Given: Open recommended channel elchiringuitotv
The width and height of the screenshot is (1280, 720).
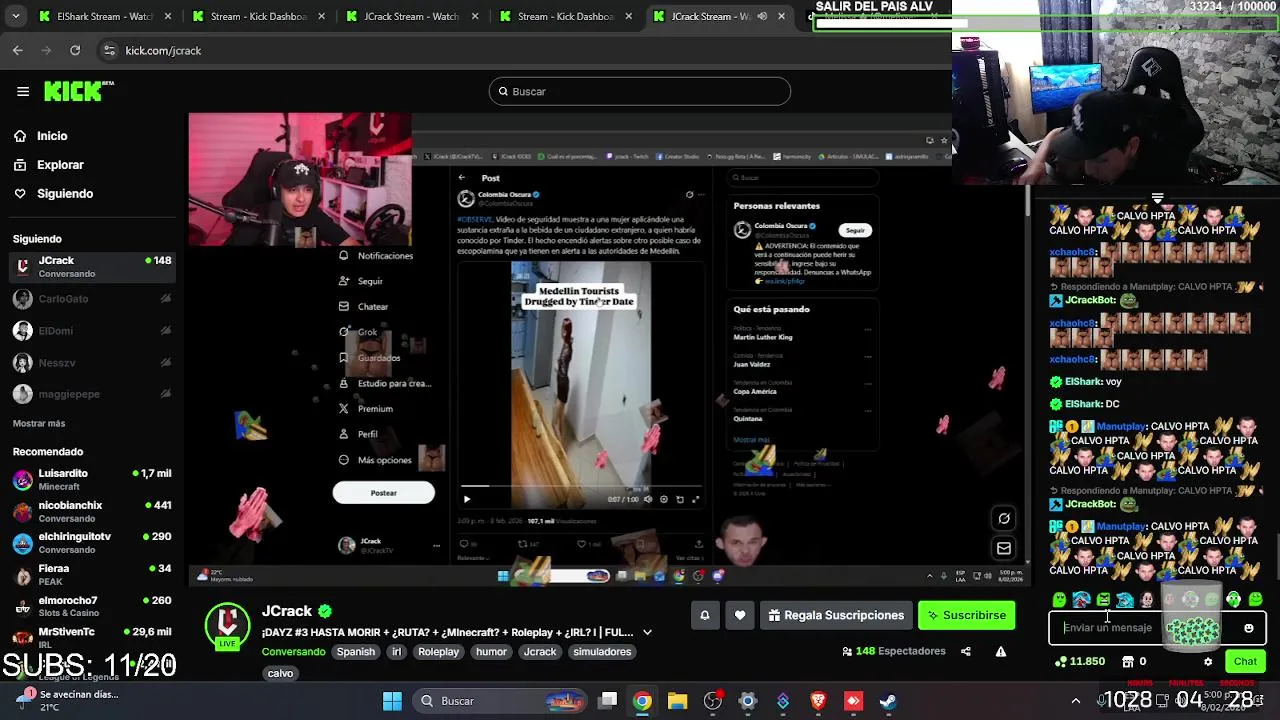Looking at the screenshot, I should click(92, 543).
